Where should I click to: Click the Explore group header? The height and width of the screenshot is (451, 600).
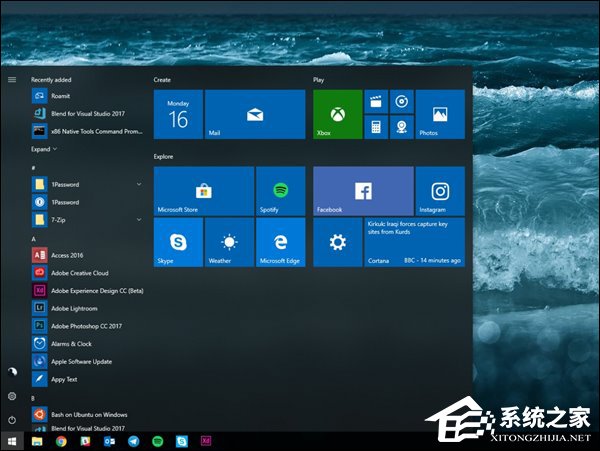163,156
